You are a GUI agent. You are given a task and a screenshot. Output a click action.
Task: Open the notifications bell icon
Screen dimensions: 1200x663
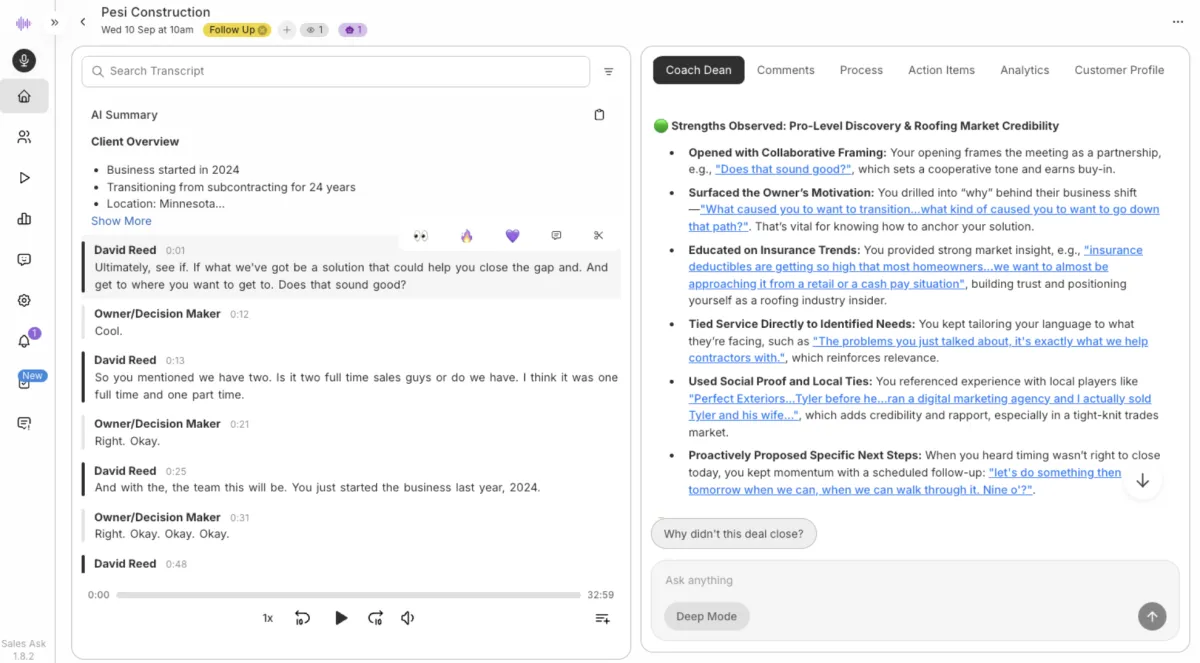click(x=24, y=341)
